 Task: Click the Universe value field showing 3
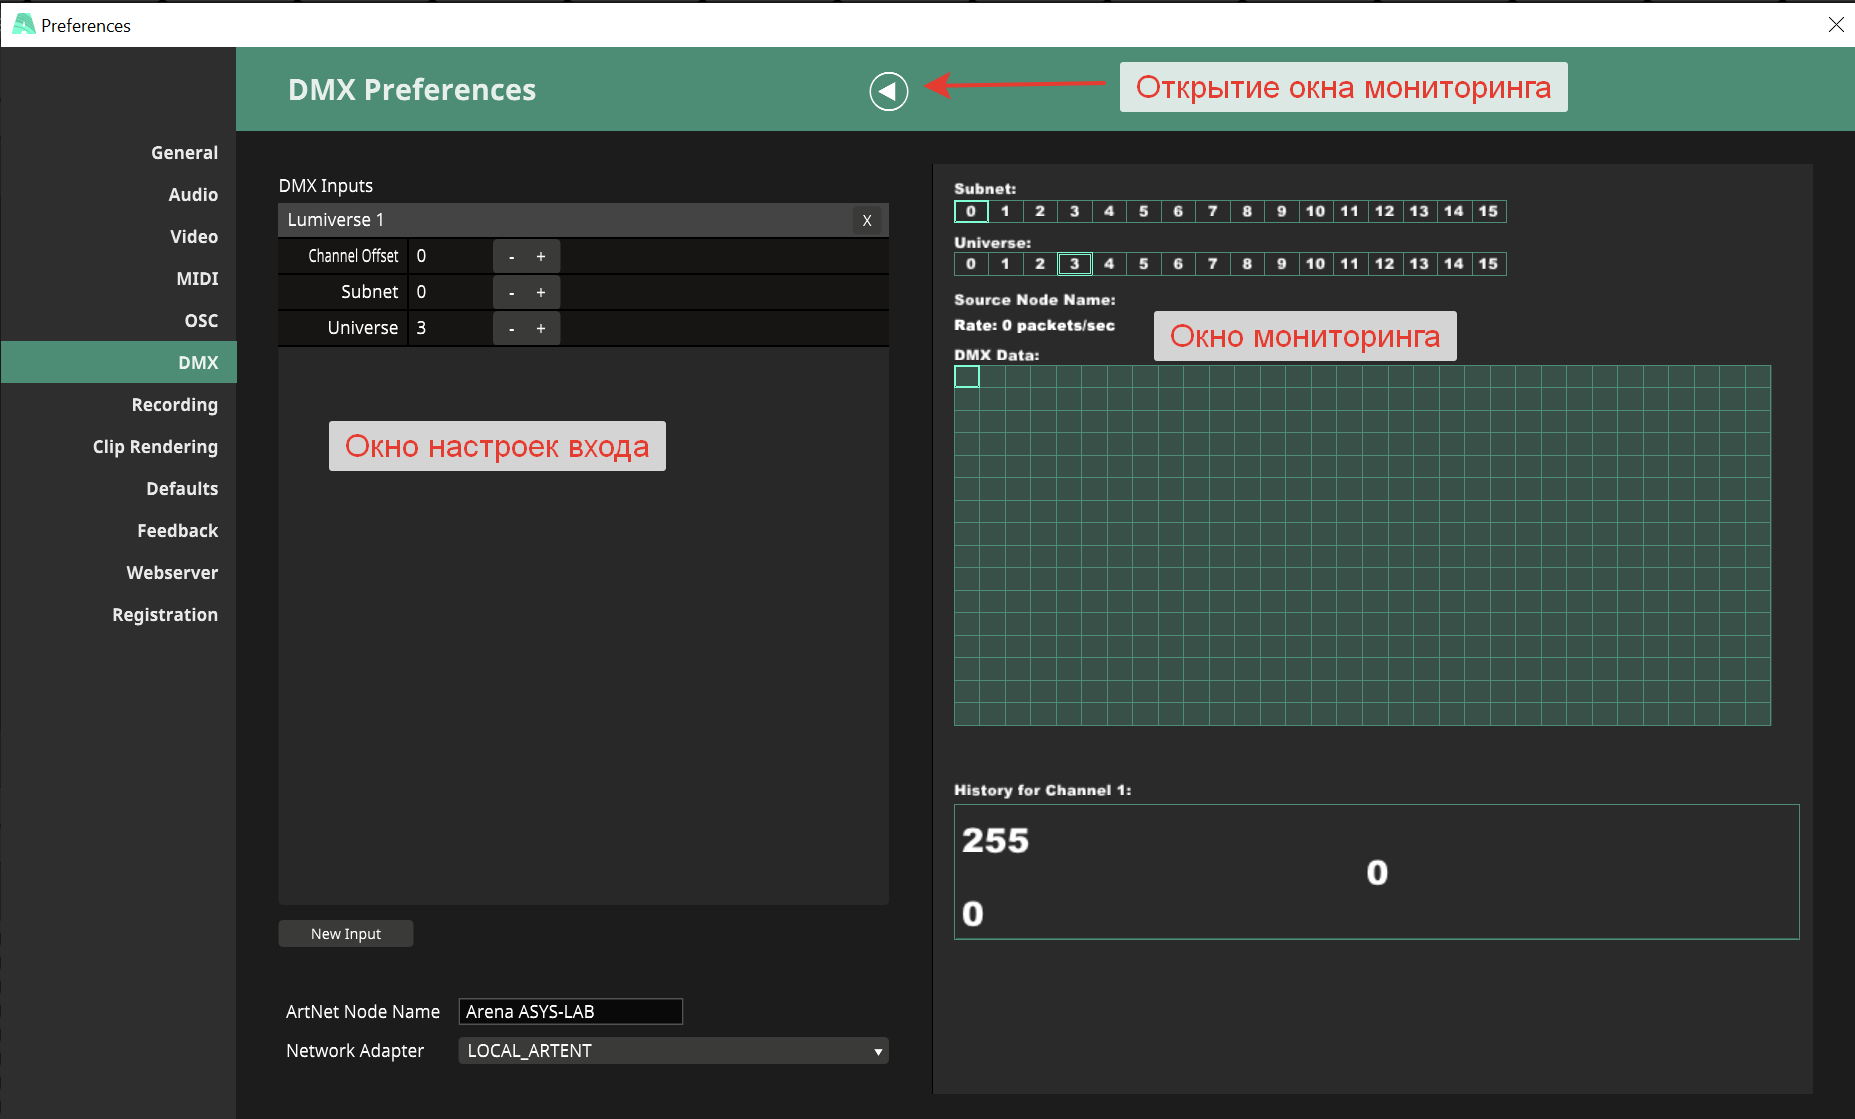[x=450, y=328]
